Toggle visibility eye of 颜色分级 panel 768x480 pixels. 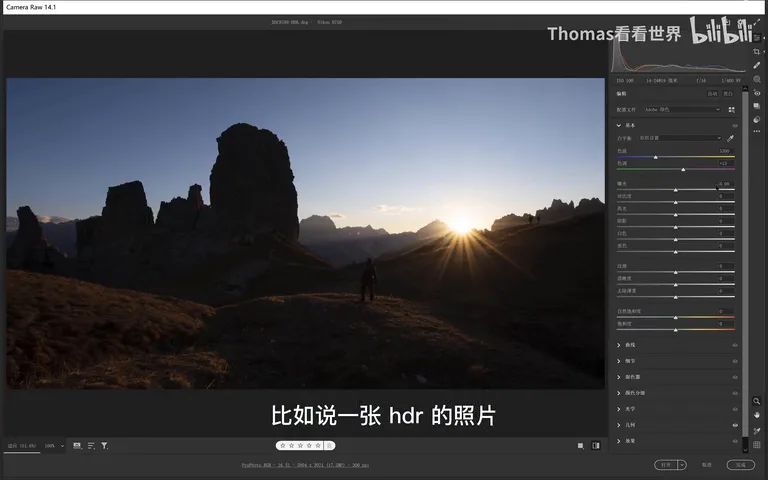click(735, 393)
